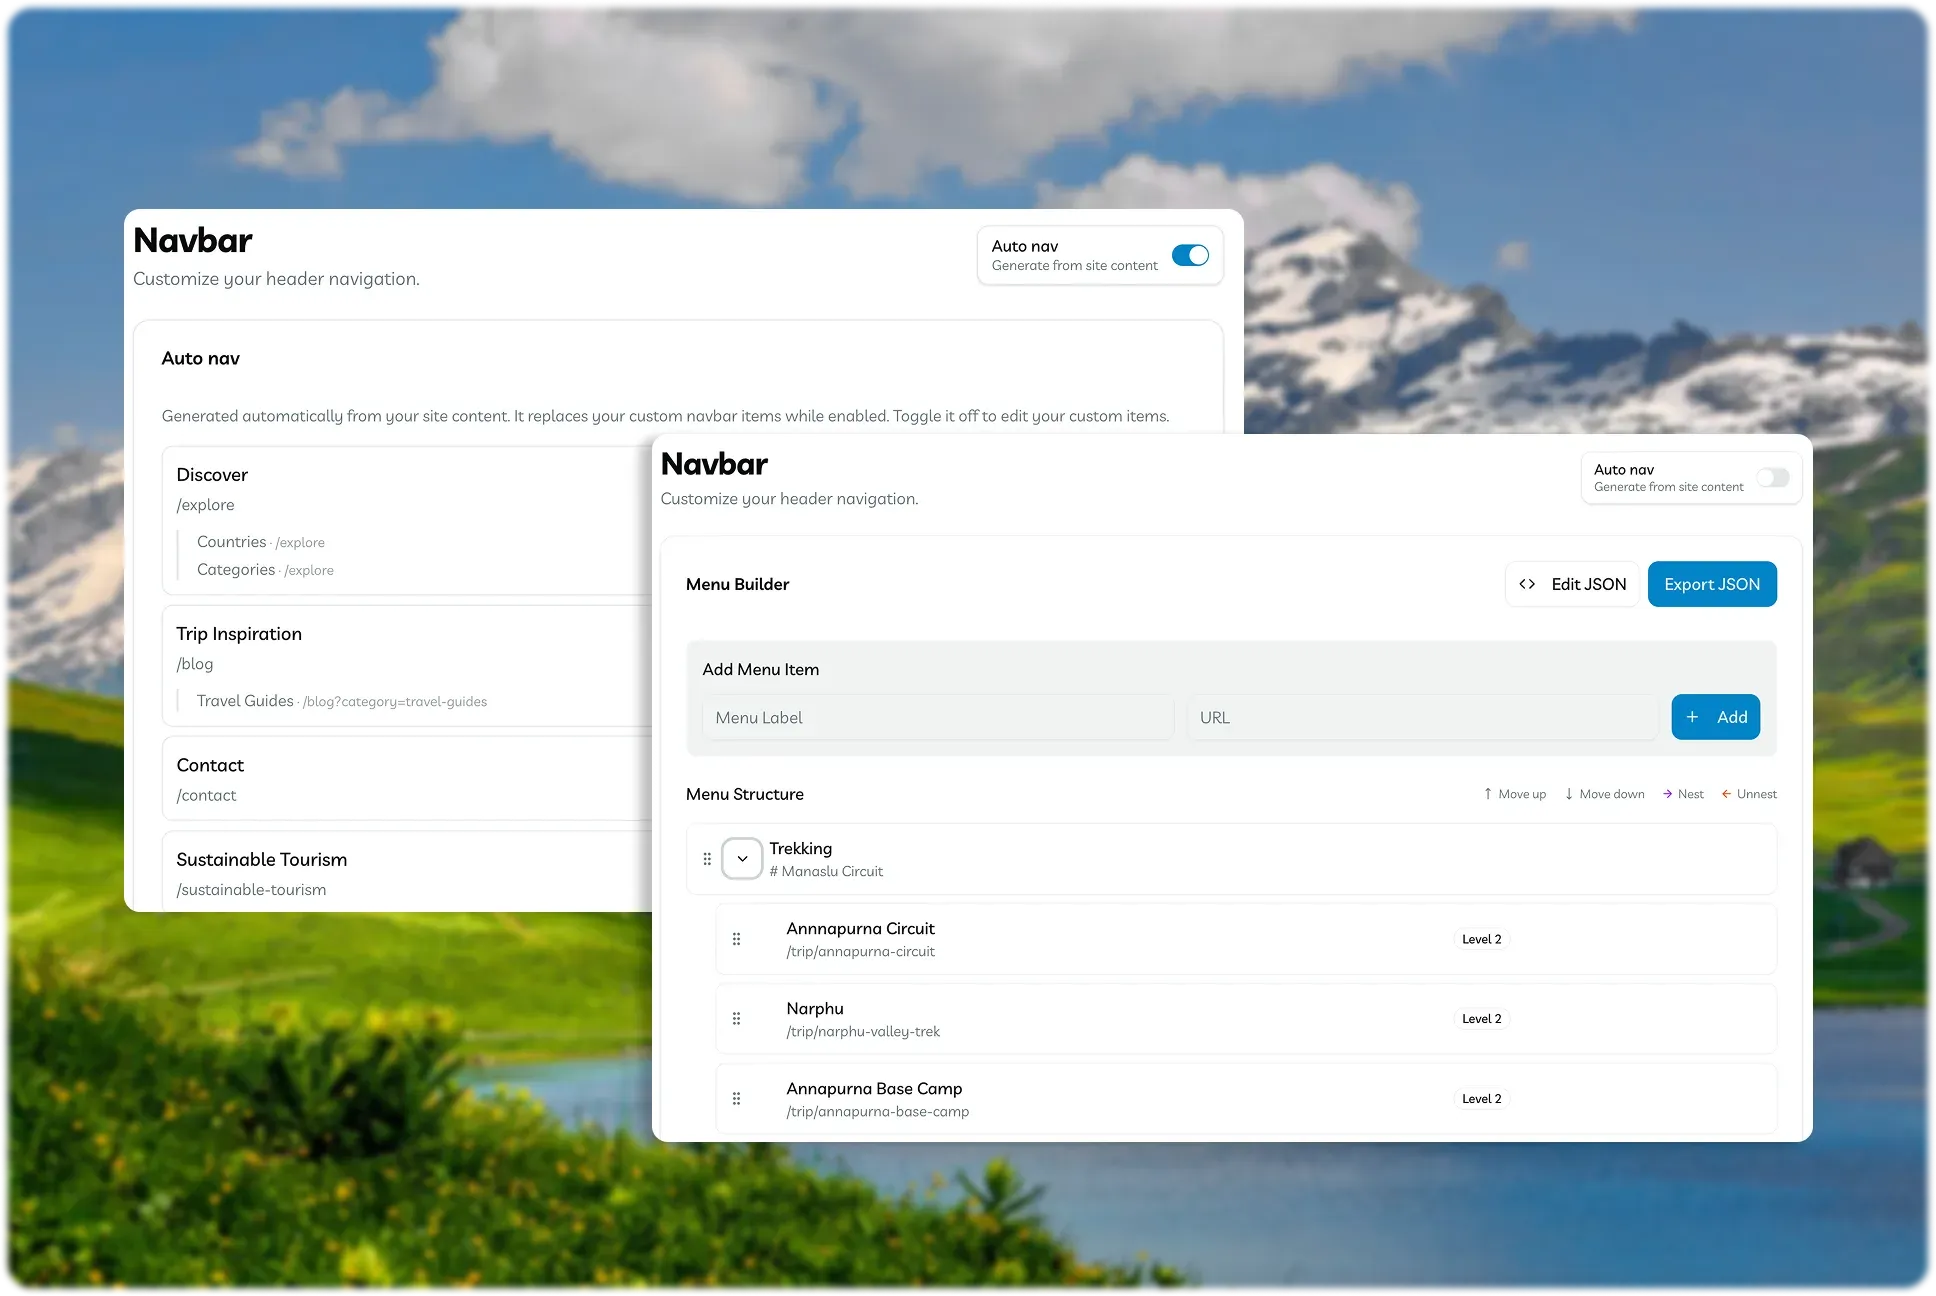Click Export JSON button

click(1712, 584)
